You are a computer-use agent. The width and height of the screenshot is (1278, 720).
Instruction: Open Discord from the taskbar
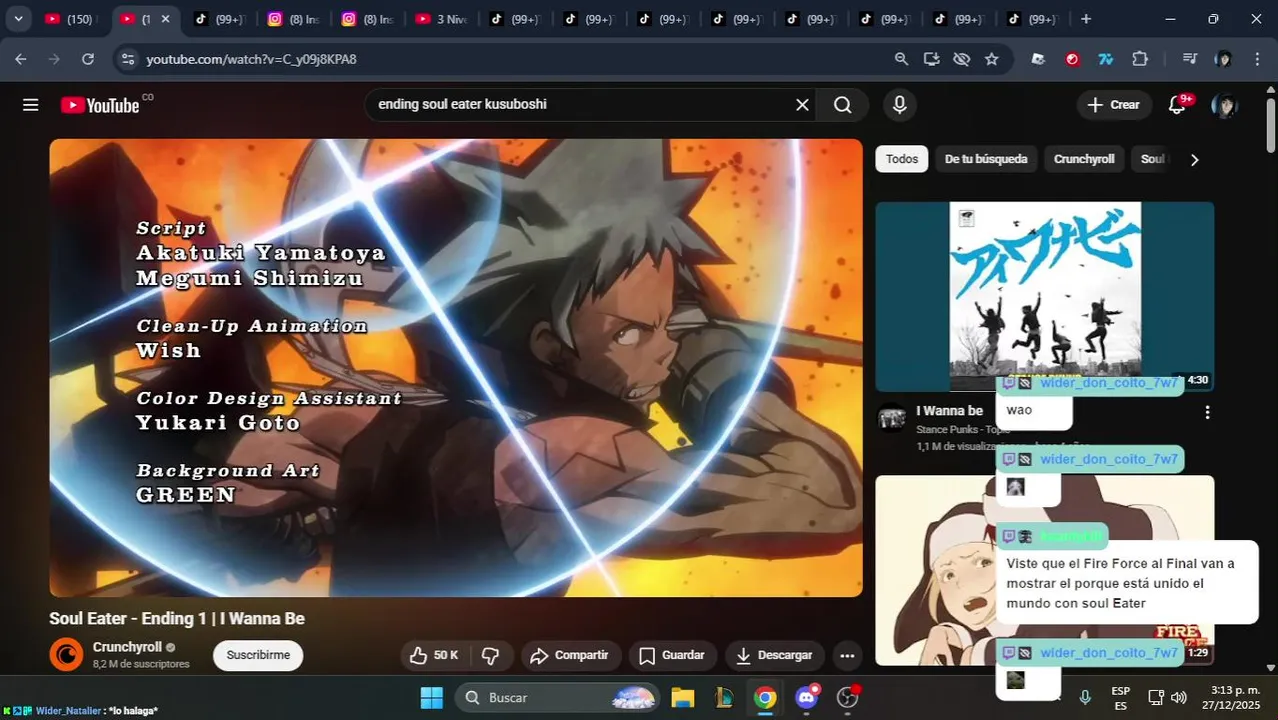coord(807,698)
